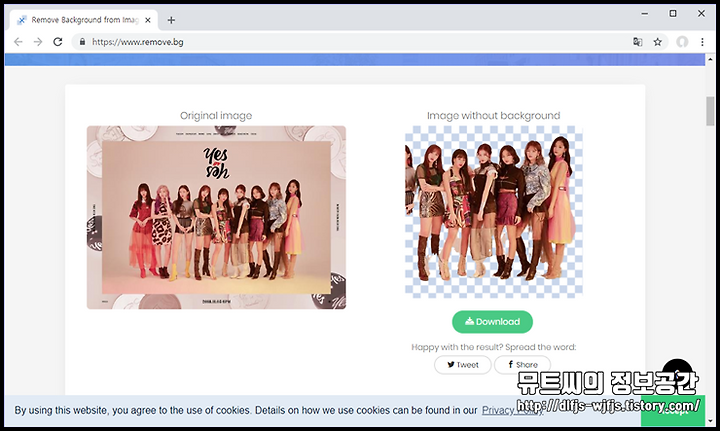Maximize the browser window
The height and width of the screenshot is (431, 720).
pos(673,14)
